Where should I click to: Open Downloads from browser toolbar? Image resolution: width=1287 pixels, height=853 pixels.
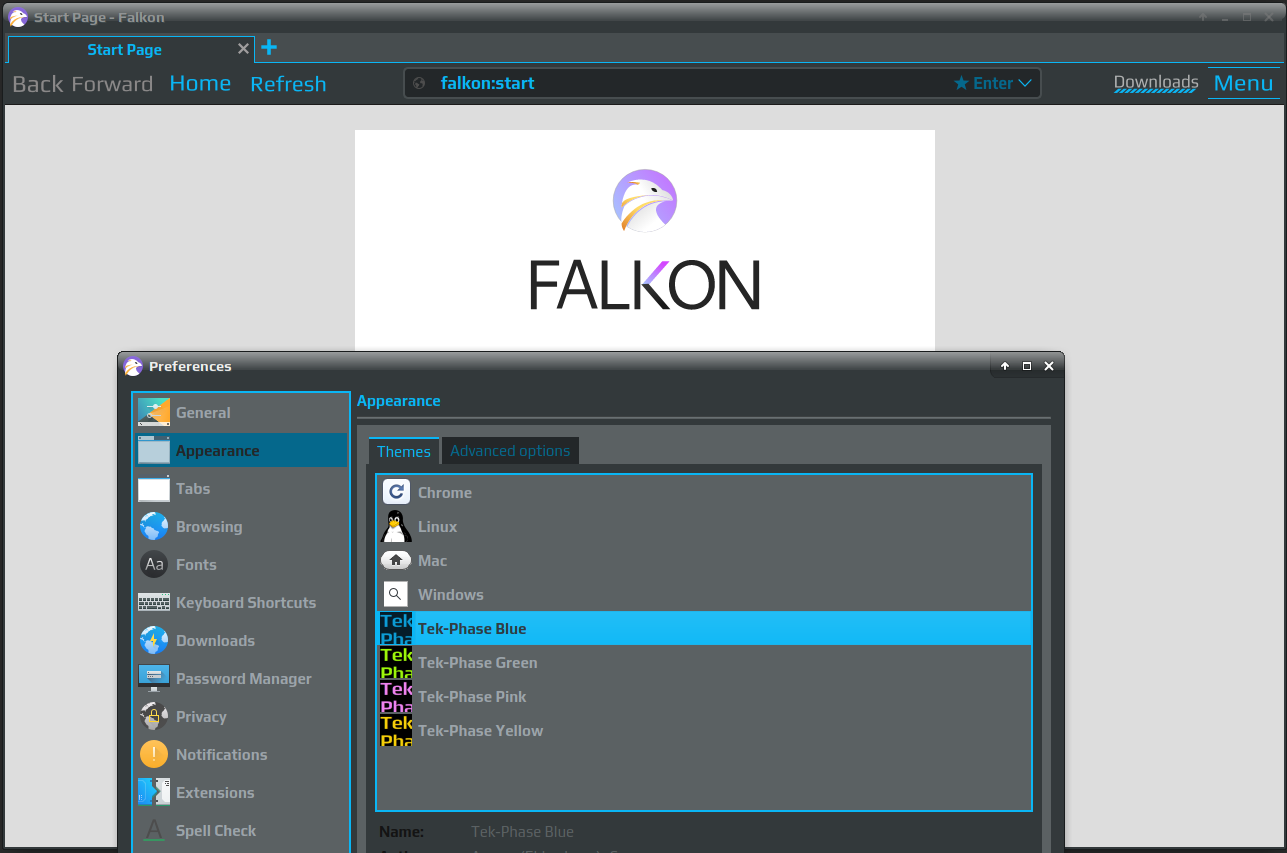(x=1156, y=83)
